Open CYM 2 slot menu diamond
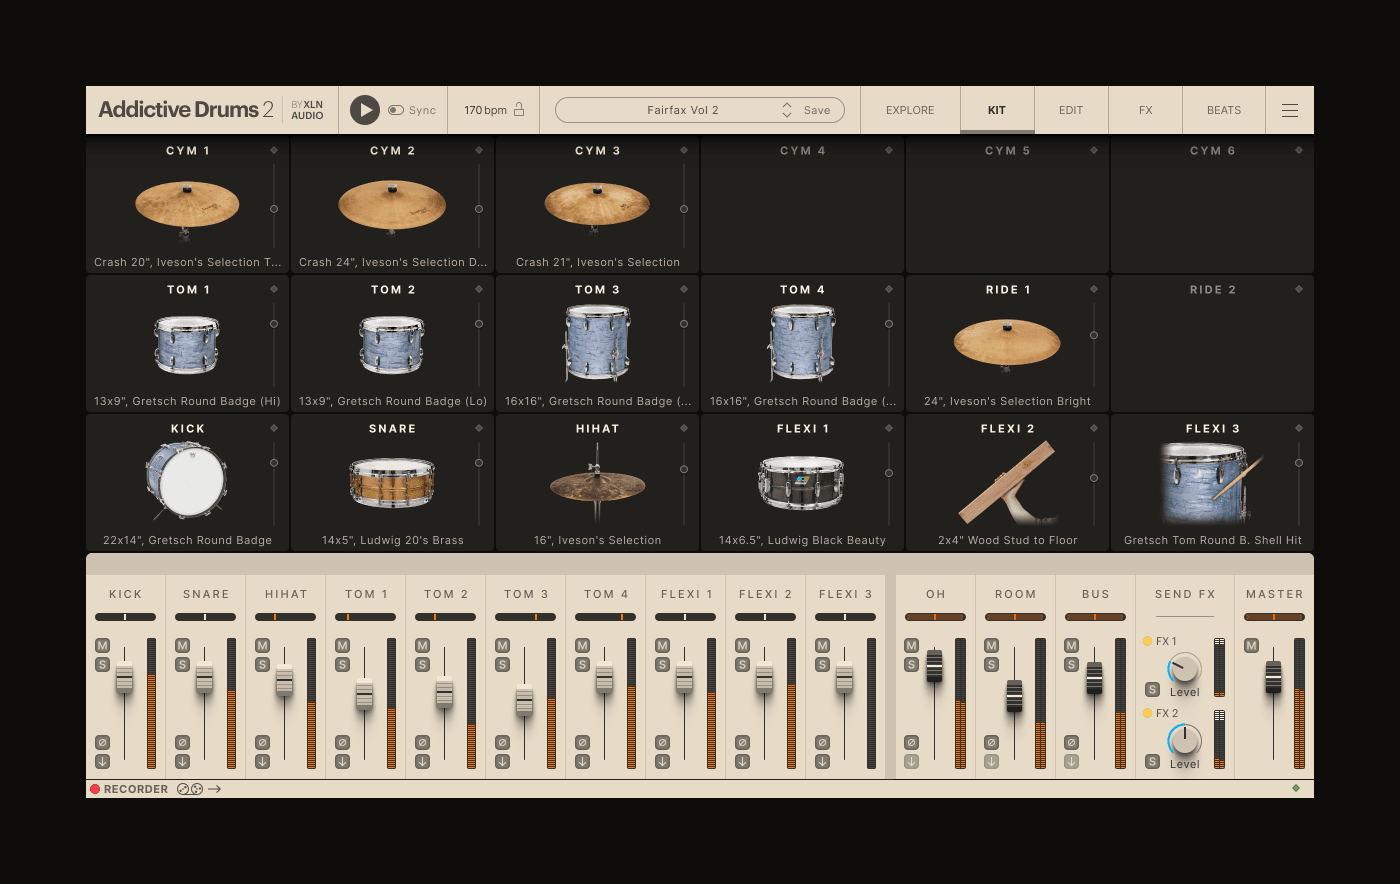Screen dimensions: 1400x884 (479, 150)
